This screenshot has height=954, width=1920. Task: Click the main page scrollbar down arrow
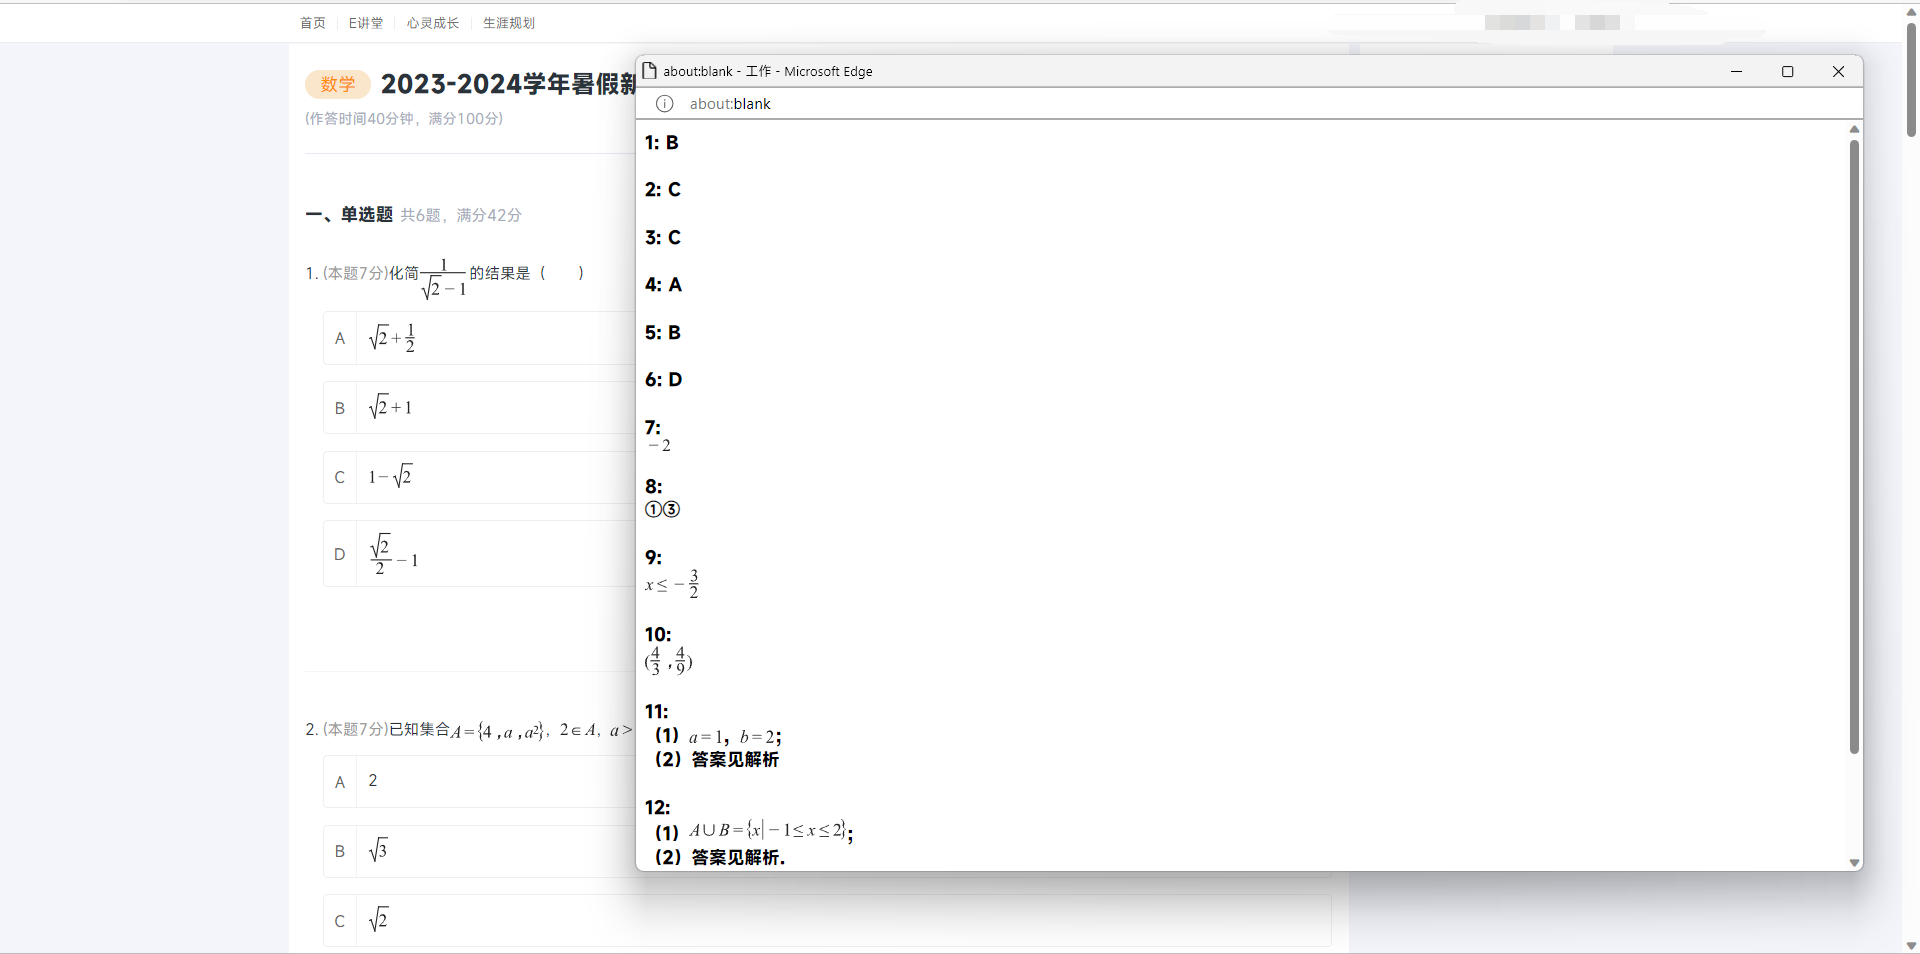pyautogui.click(x=1911, y=946)
